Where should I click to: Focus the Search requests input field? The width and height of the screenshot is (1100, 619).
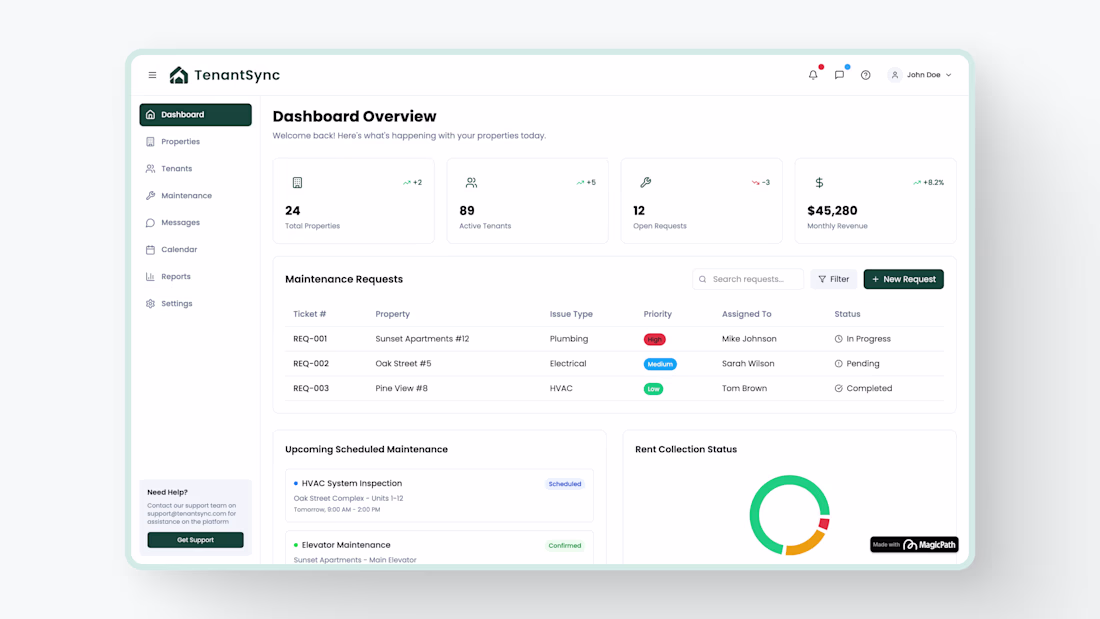[x=748, y=279]
